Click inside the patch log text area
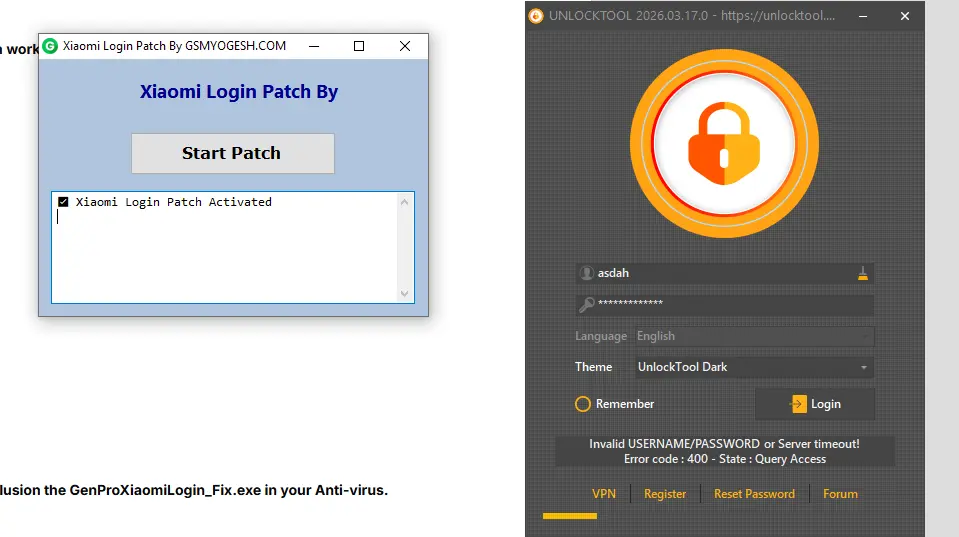 pos(232,247)
